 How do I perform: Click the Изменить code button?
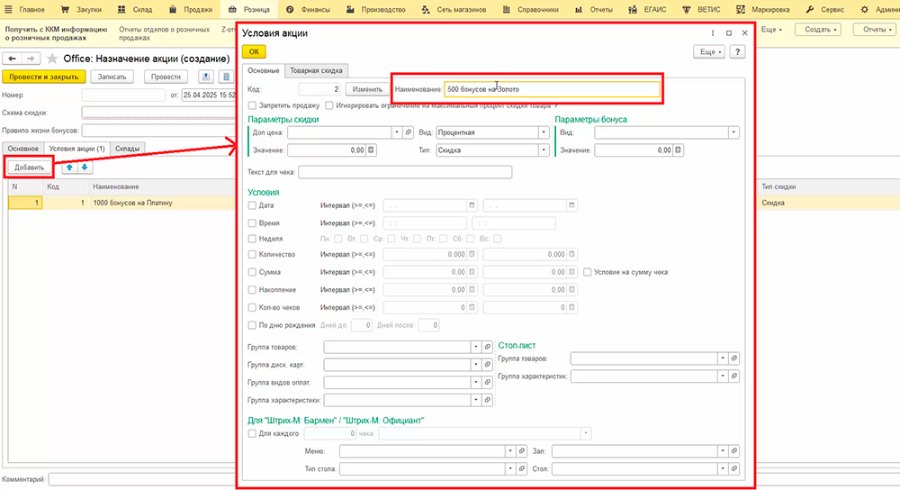[x=367, y=90]
